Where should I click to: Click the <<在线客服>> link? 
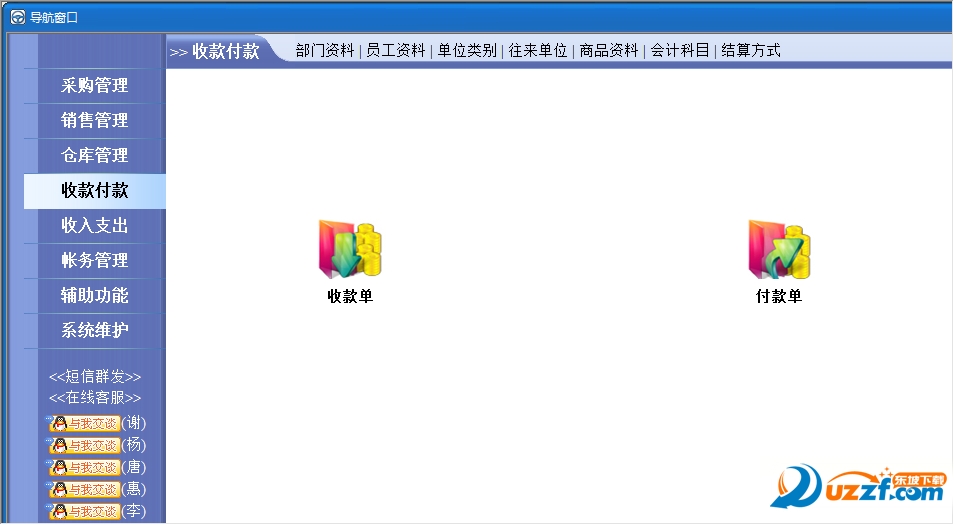tap(95, 398)
